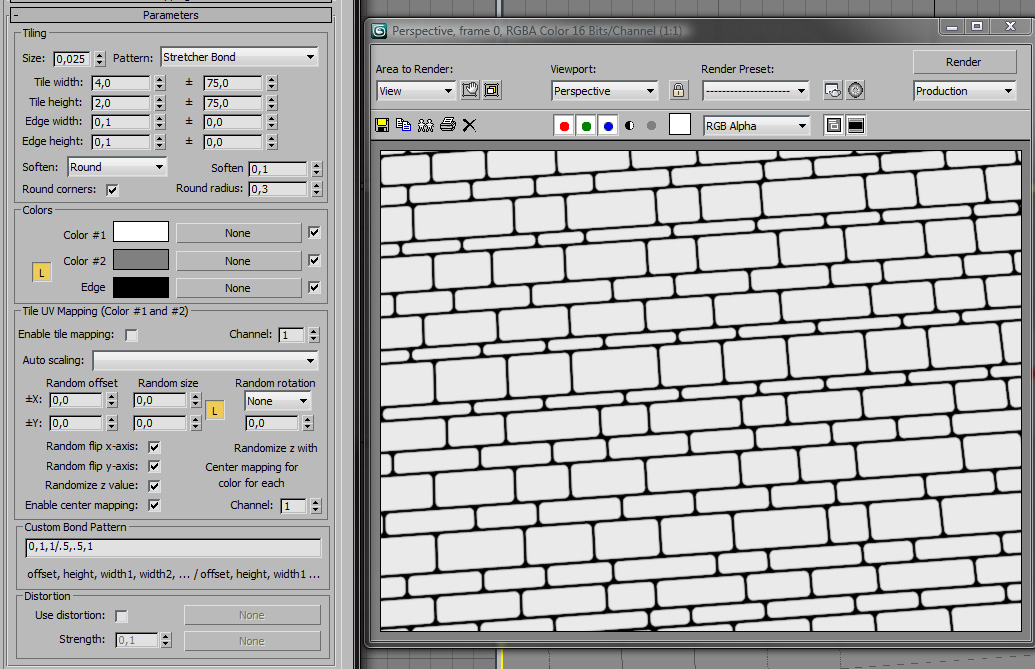Show the alpha channel display

point(630,125)
